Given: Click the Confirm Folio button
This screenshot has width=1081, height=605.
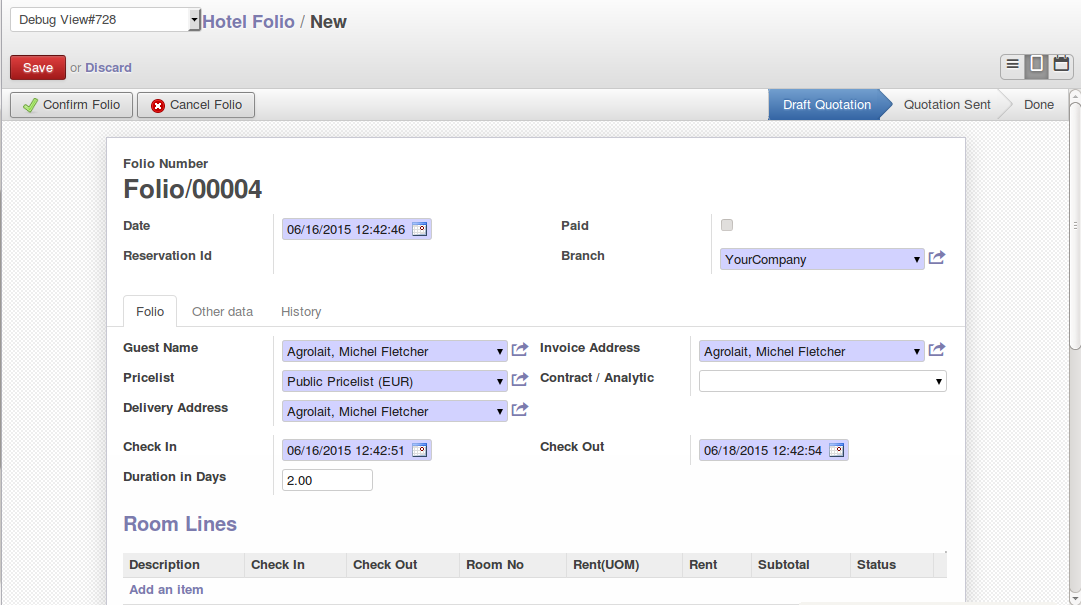Looking at the screenshot, I should click(71, 105).
